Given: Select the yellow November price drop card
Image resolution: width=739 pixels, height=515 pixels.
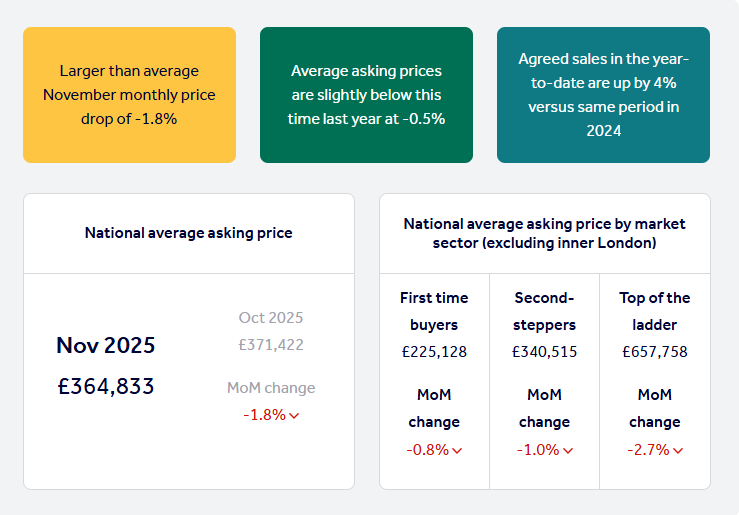Looking at the screenshot, I should [129, 95].
